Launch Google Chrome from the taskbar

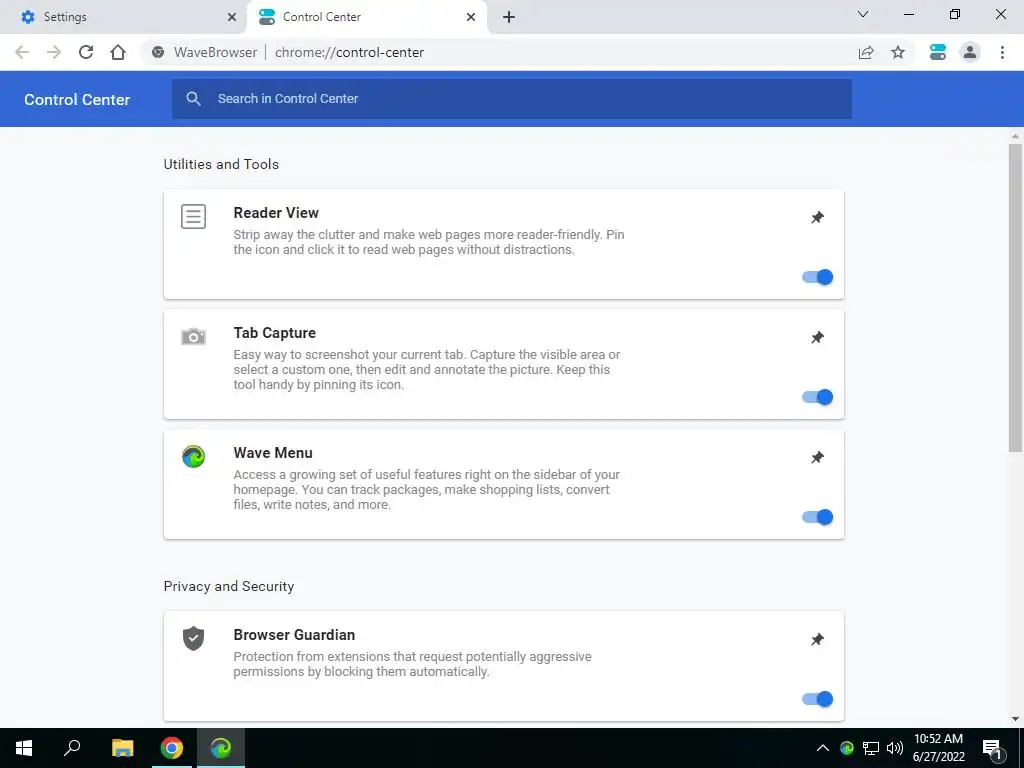[x=172, y=748]
